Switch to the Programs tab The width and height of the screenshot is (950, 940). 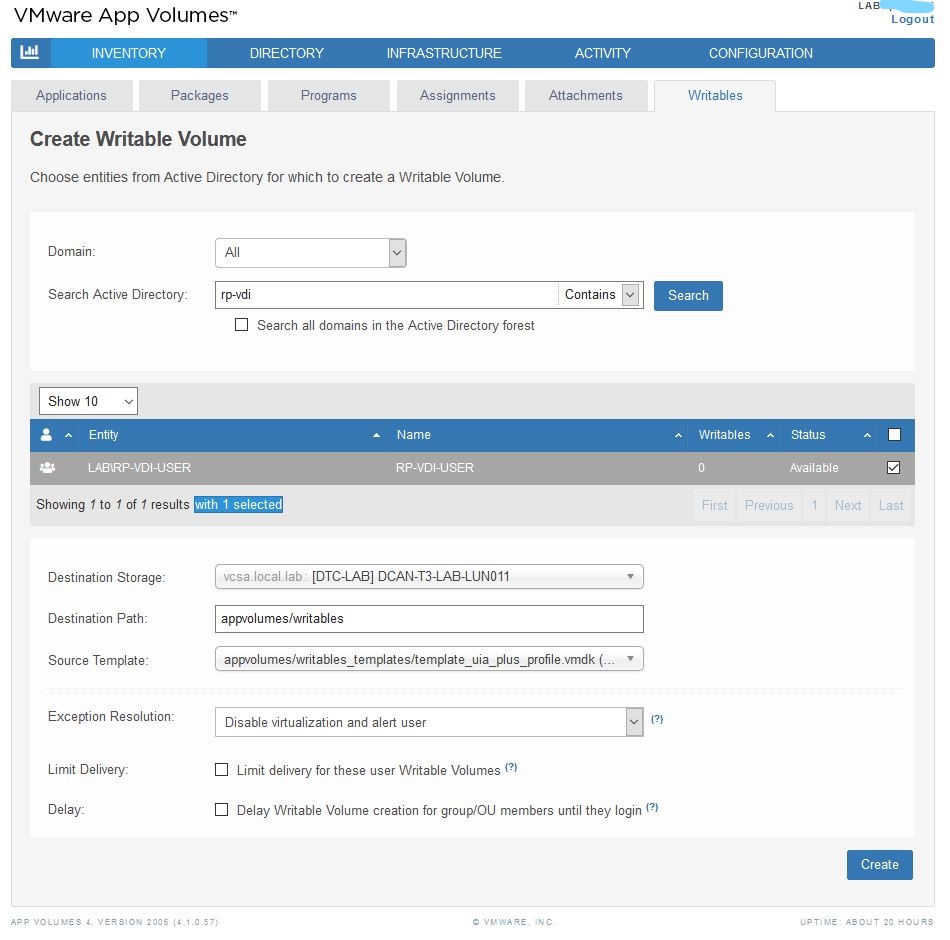point(328,95)
